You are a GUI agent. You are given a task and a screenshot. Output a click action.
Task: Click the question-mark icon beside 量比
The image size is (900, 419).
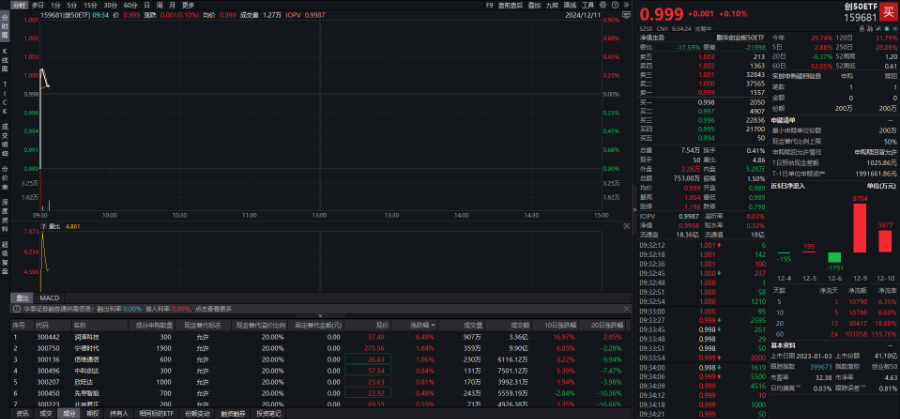[x=43, y=227]
